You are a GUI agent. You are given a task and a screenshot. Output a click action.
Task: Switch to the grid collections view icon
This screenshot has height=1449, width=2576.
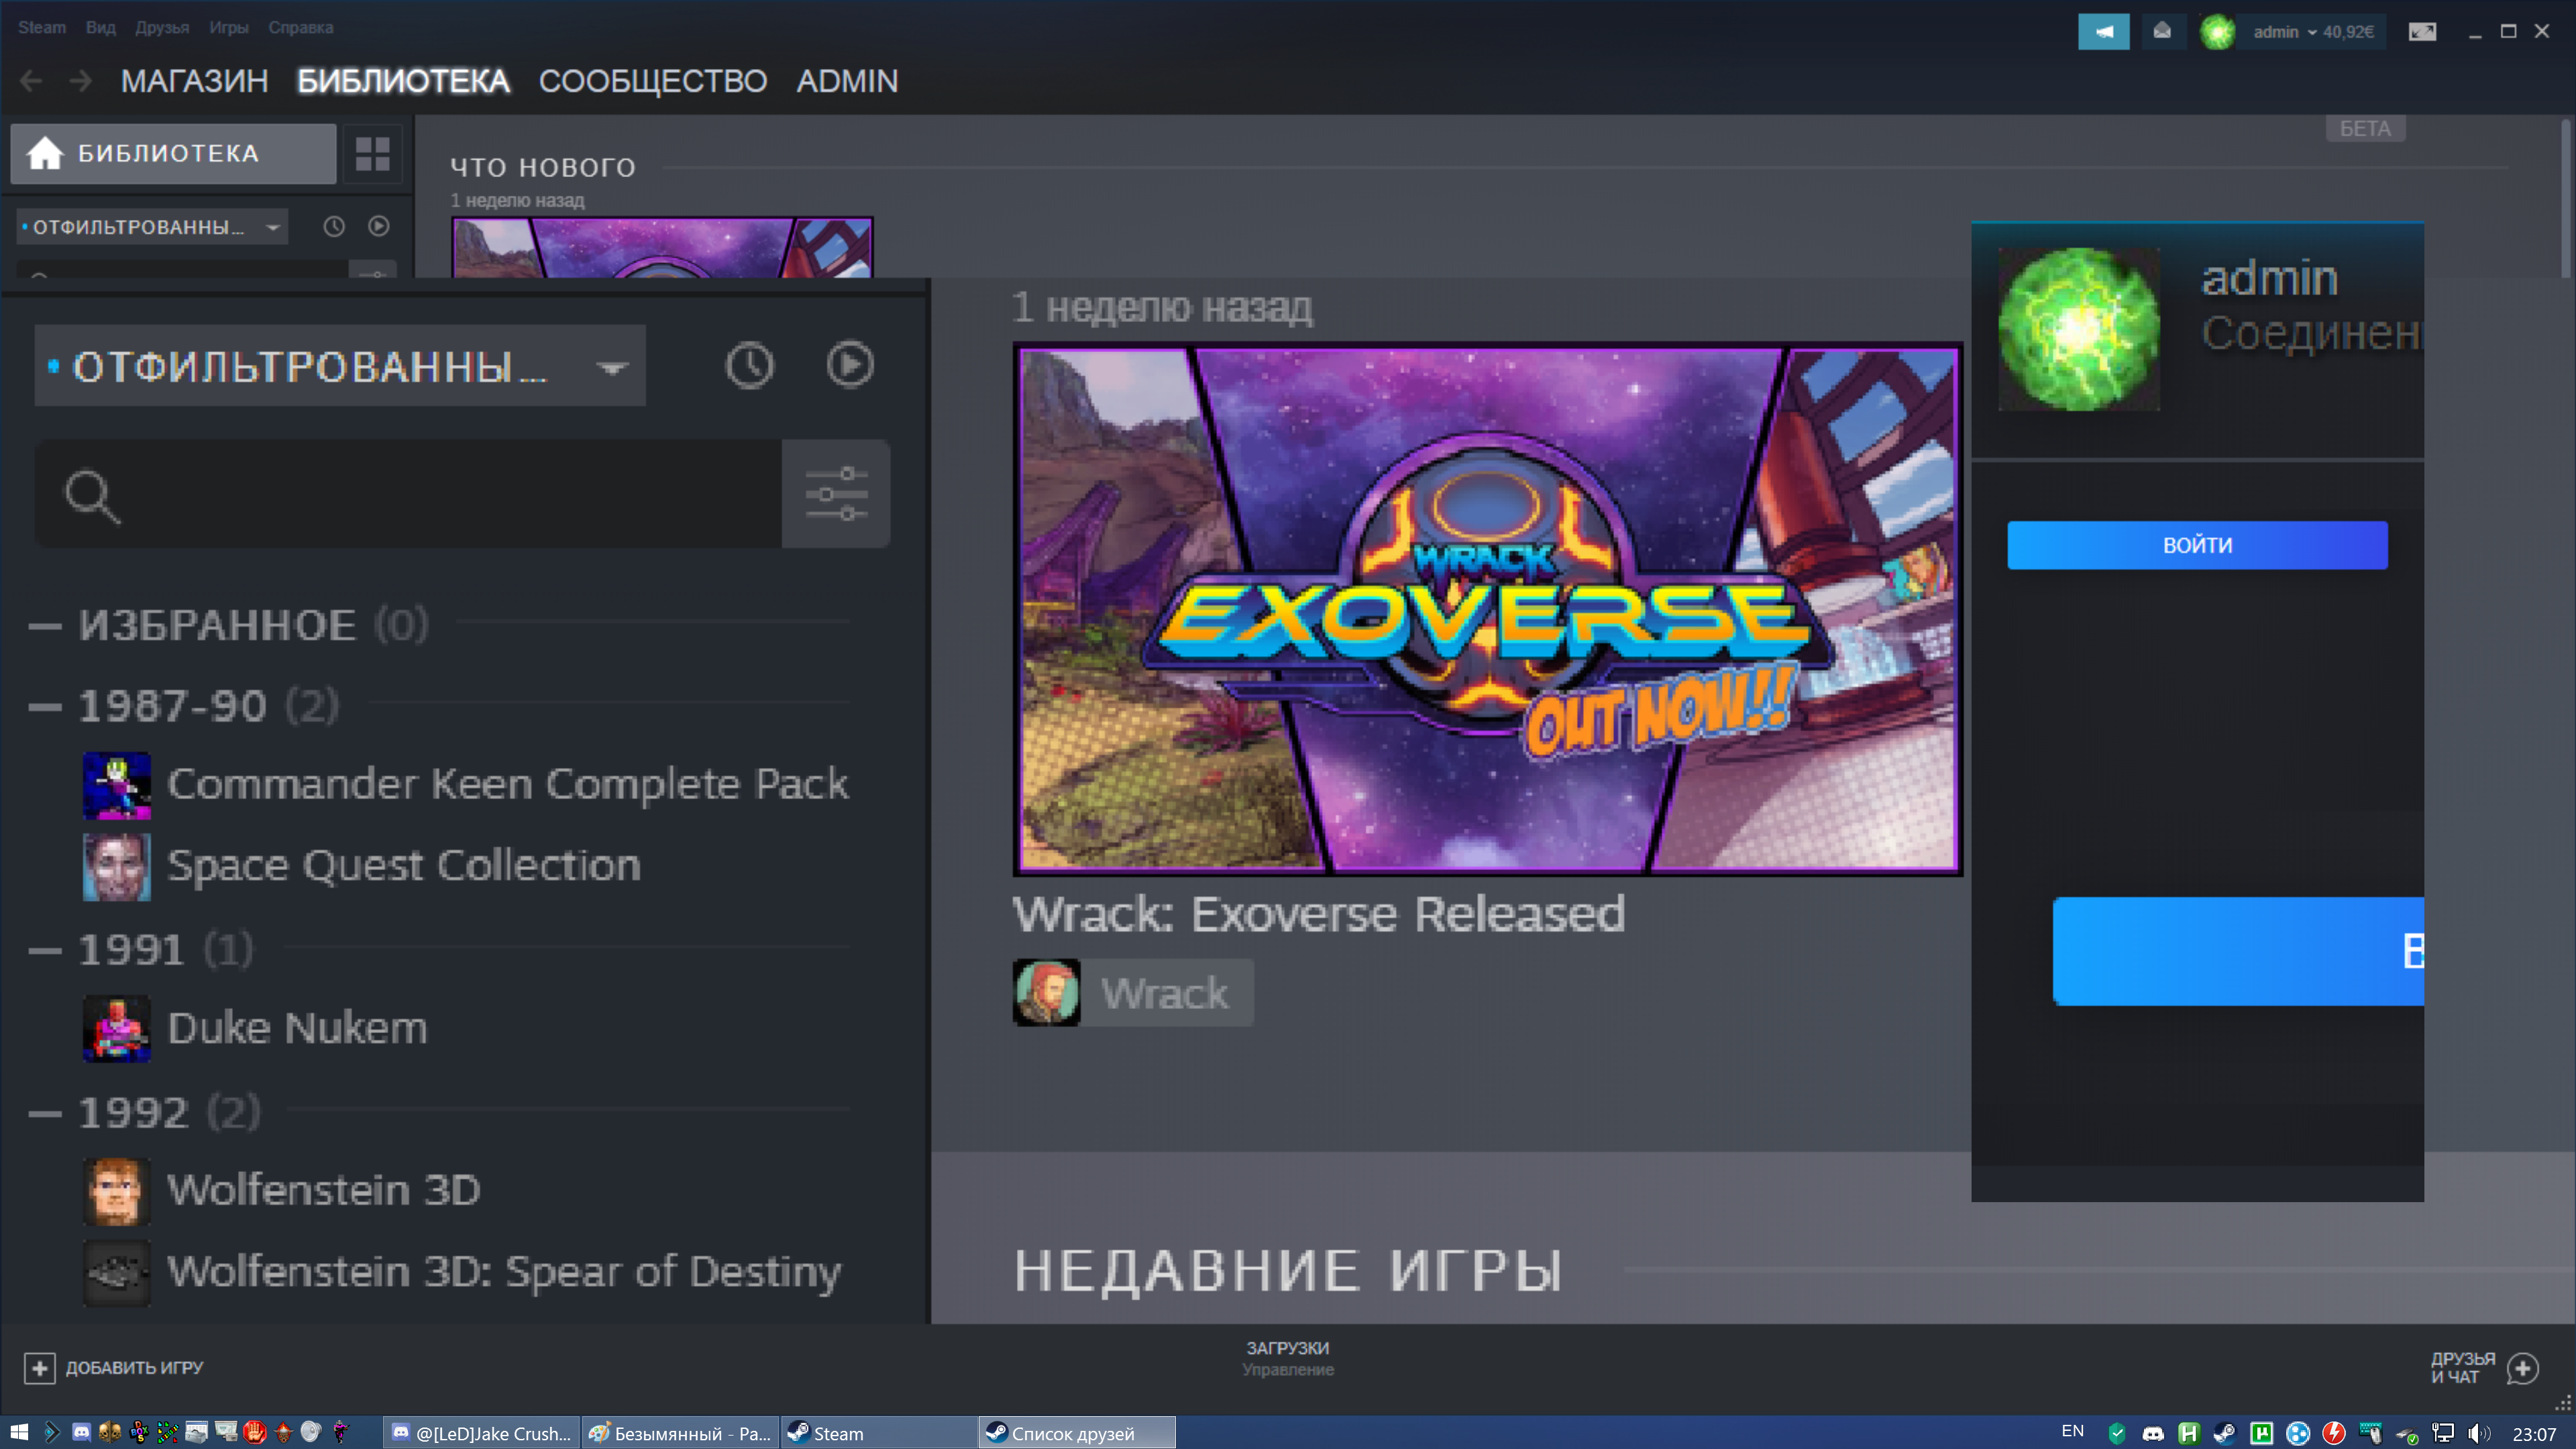pyautogui.click(x=372, y=154)
